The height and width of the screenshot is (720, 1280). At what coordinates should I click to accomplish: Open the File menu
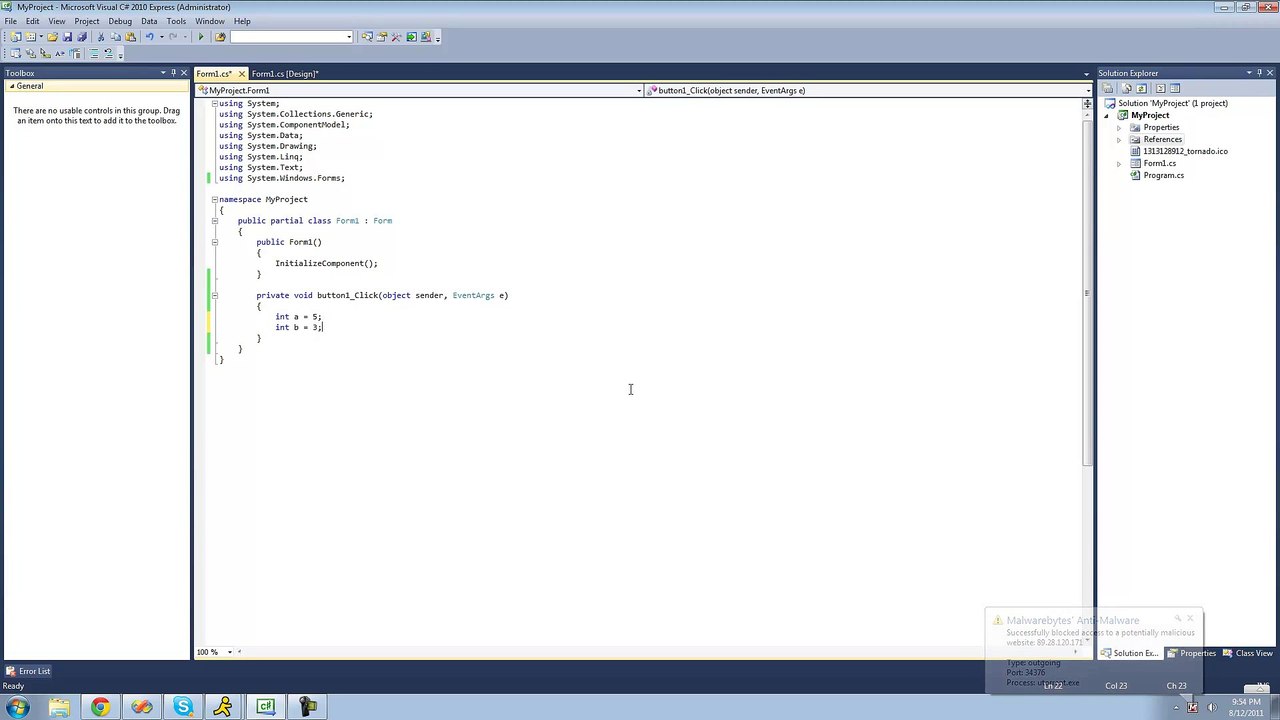coord(10,21)
